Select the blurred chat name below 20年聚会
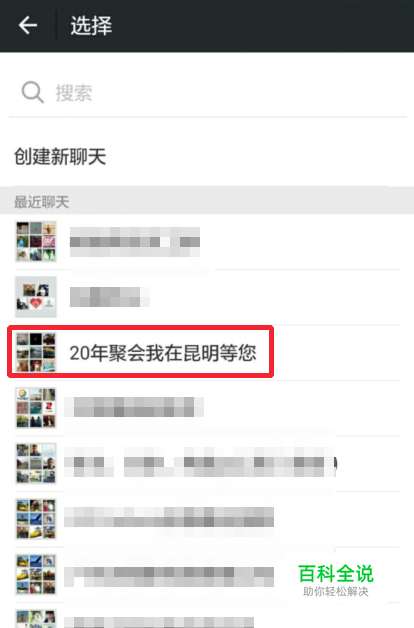The image size is (414, 628). point(134,407)
